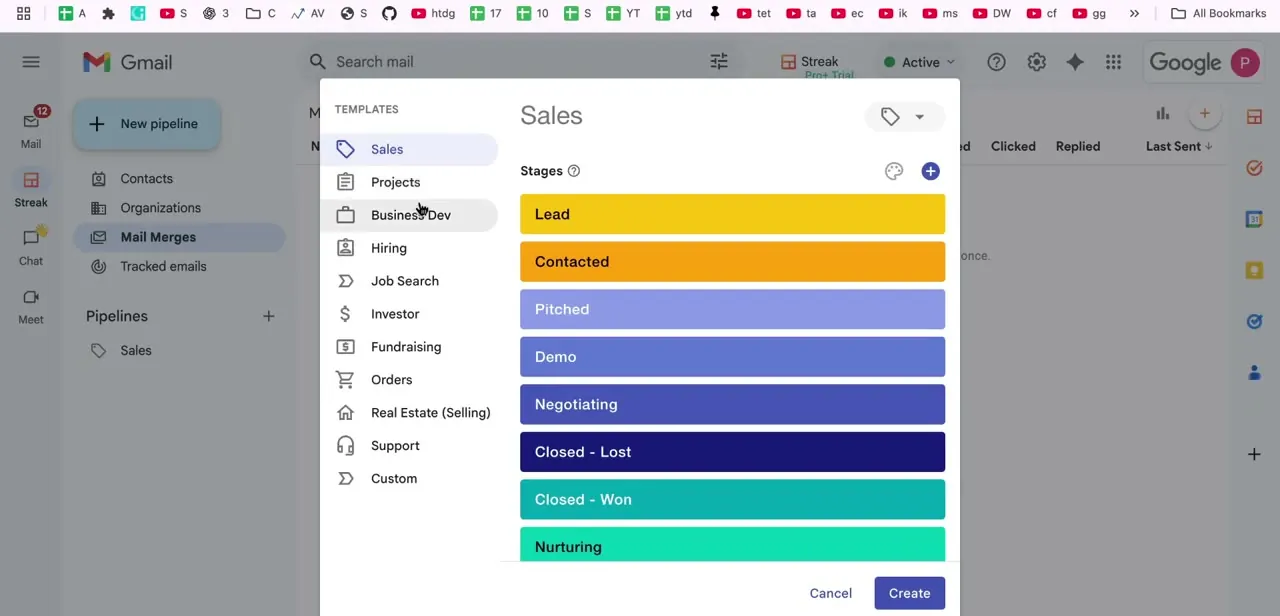Open the Active status dropdown
1280x616 pixels.
coord(919,62)
